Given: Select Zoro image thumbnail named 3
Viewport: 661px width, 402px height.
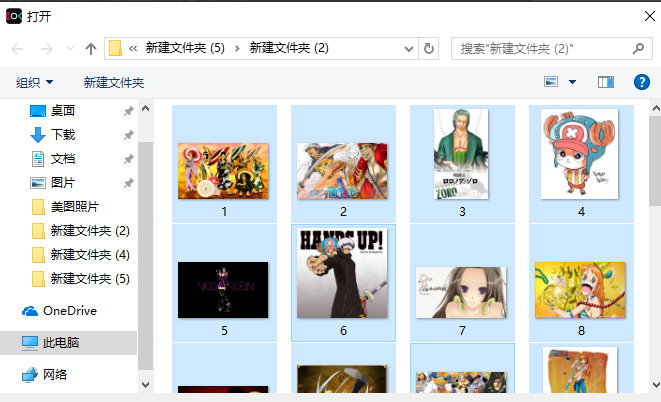Looking at the screenshot, I should coord(461,154).
